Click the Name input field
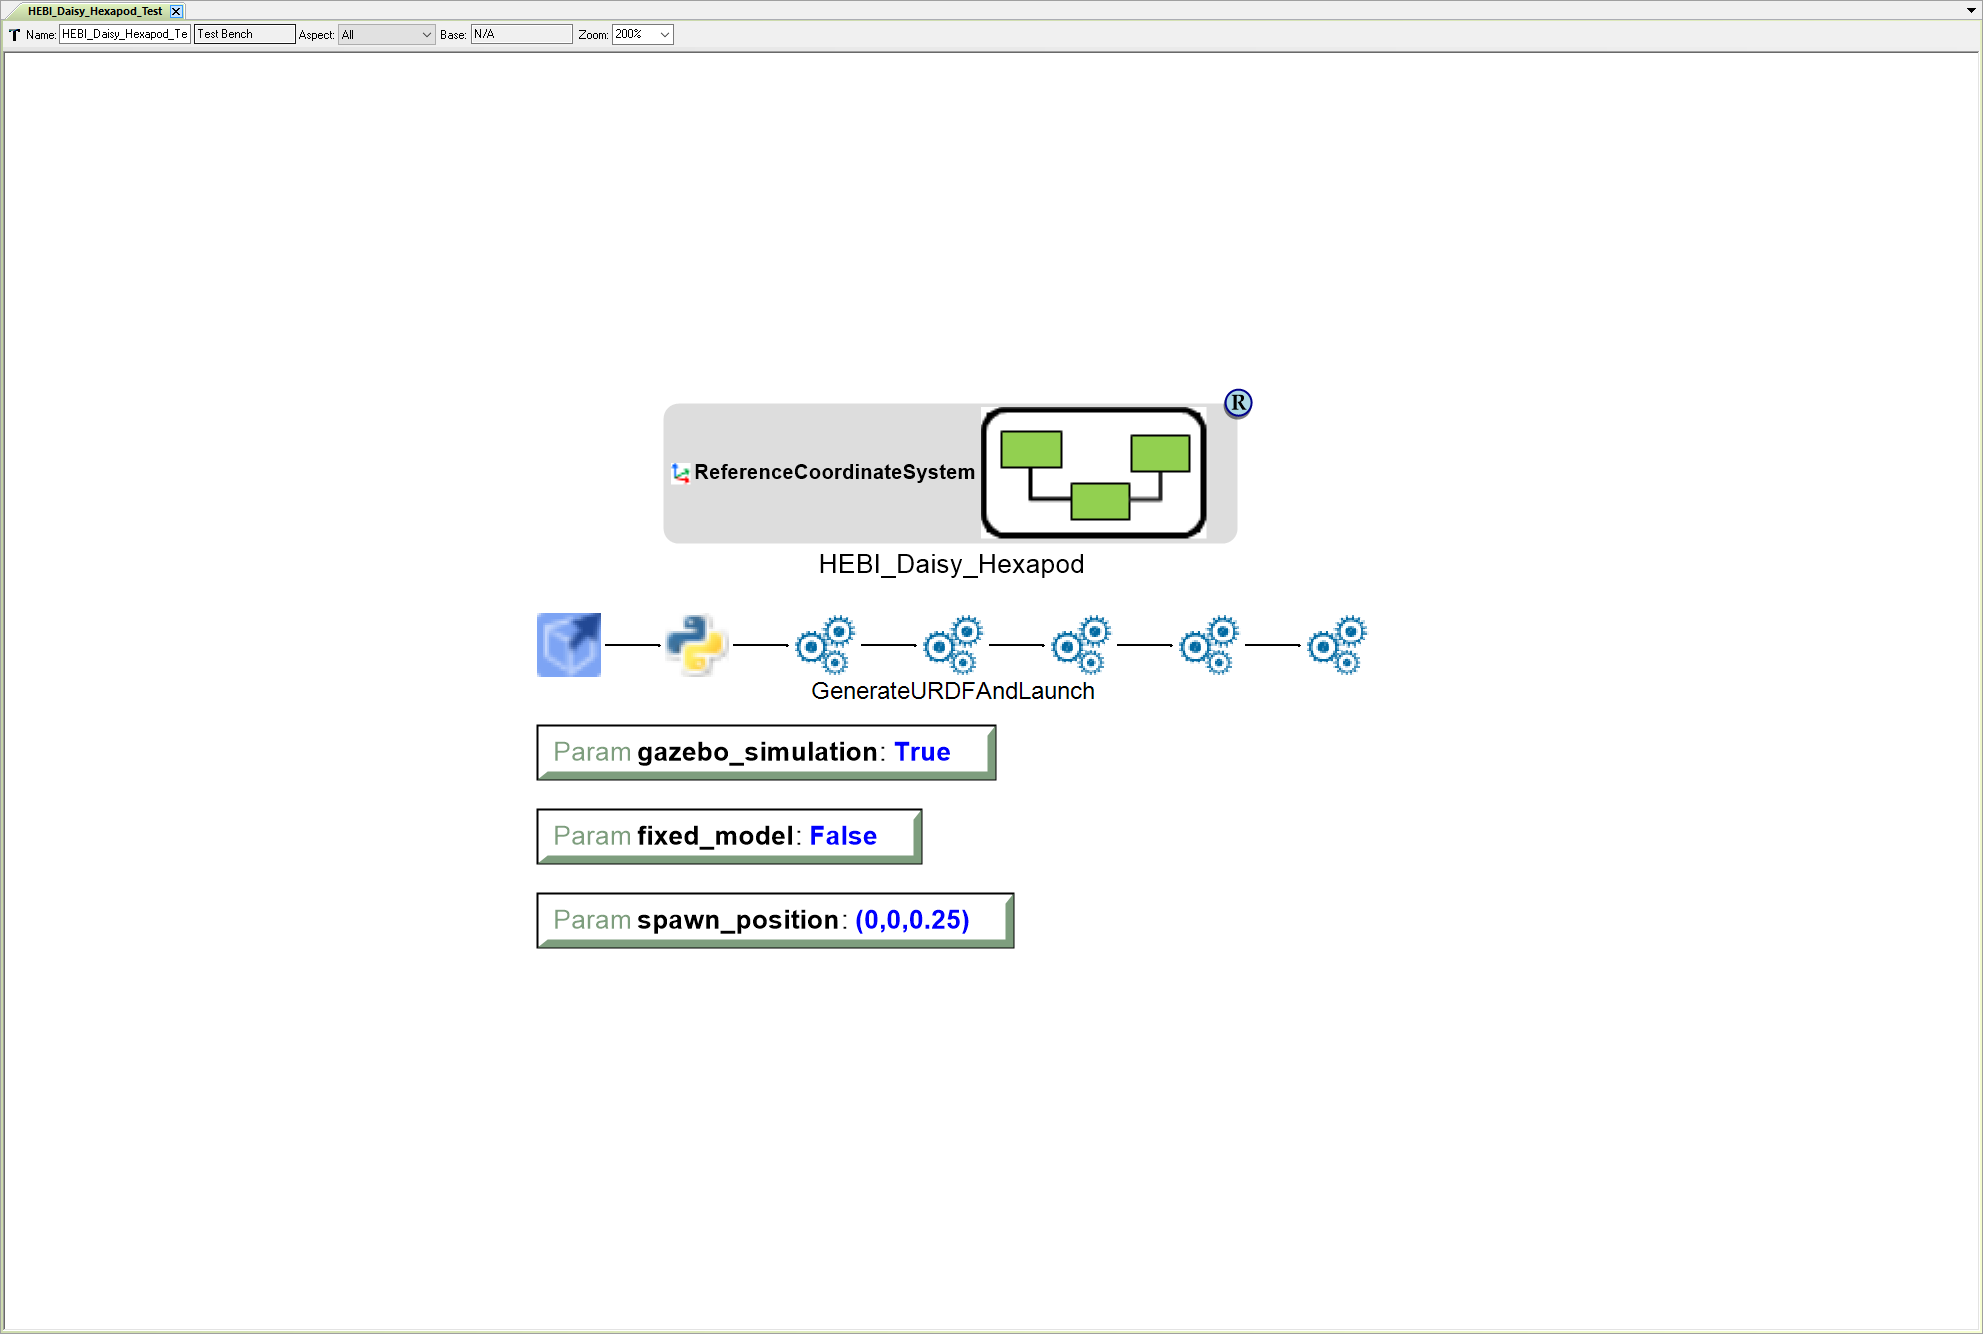Viewport: 1983px width, 1334px height. point(123,33)
